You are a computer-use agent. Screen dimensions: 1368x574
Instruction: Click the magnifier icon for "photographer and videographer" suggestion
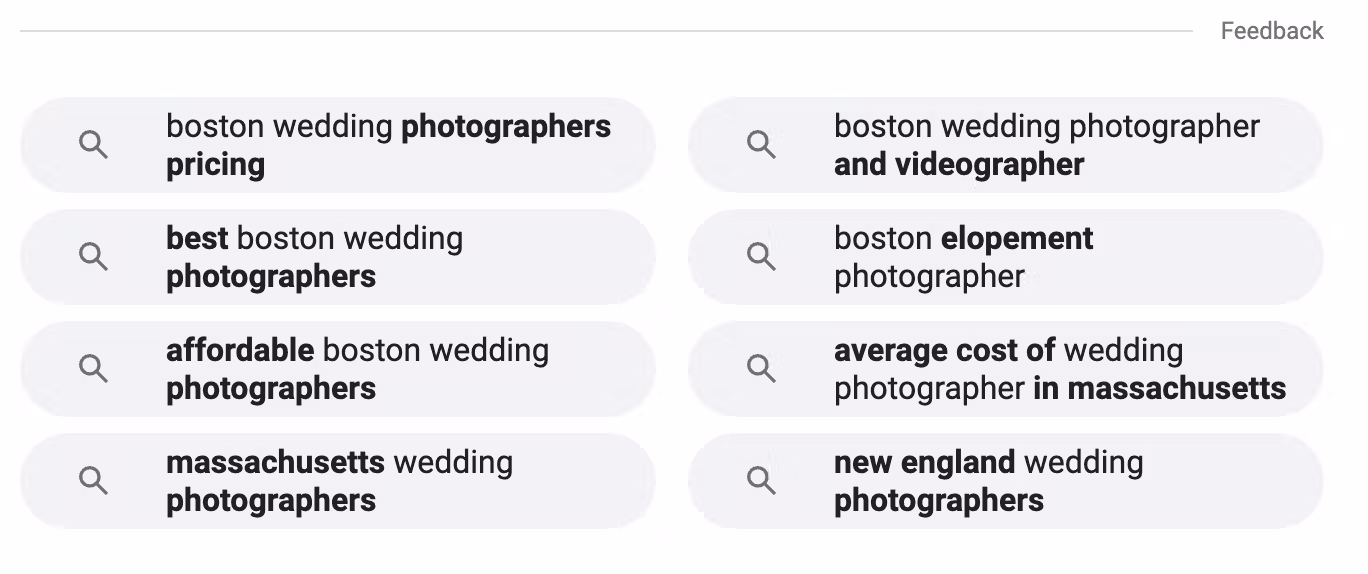pos(762,145)
